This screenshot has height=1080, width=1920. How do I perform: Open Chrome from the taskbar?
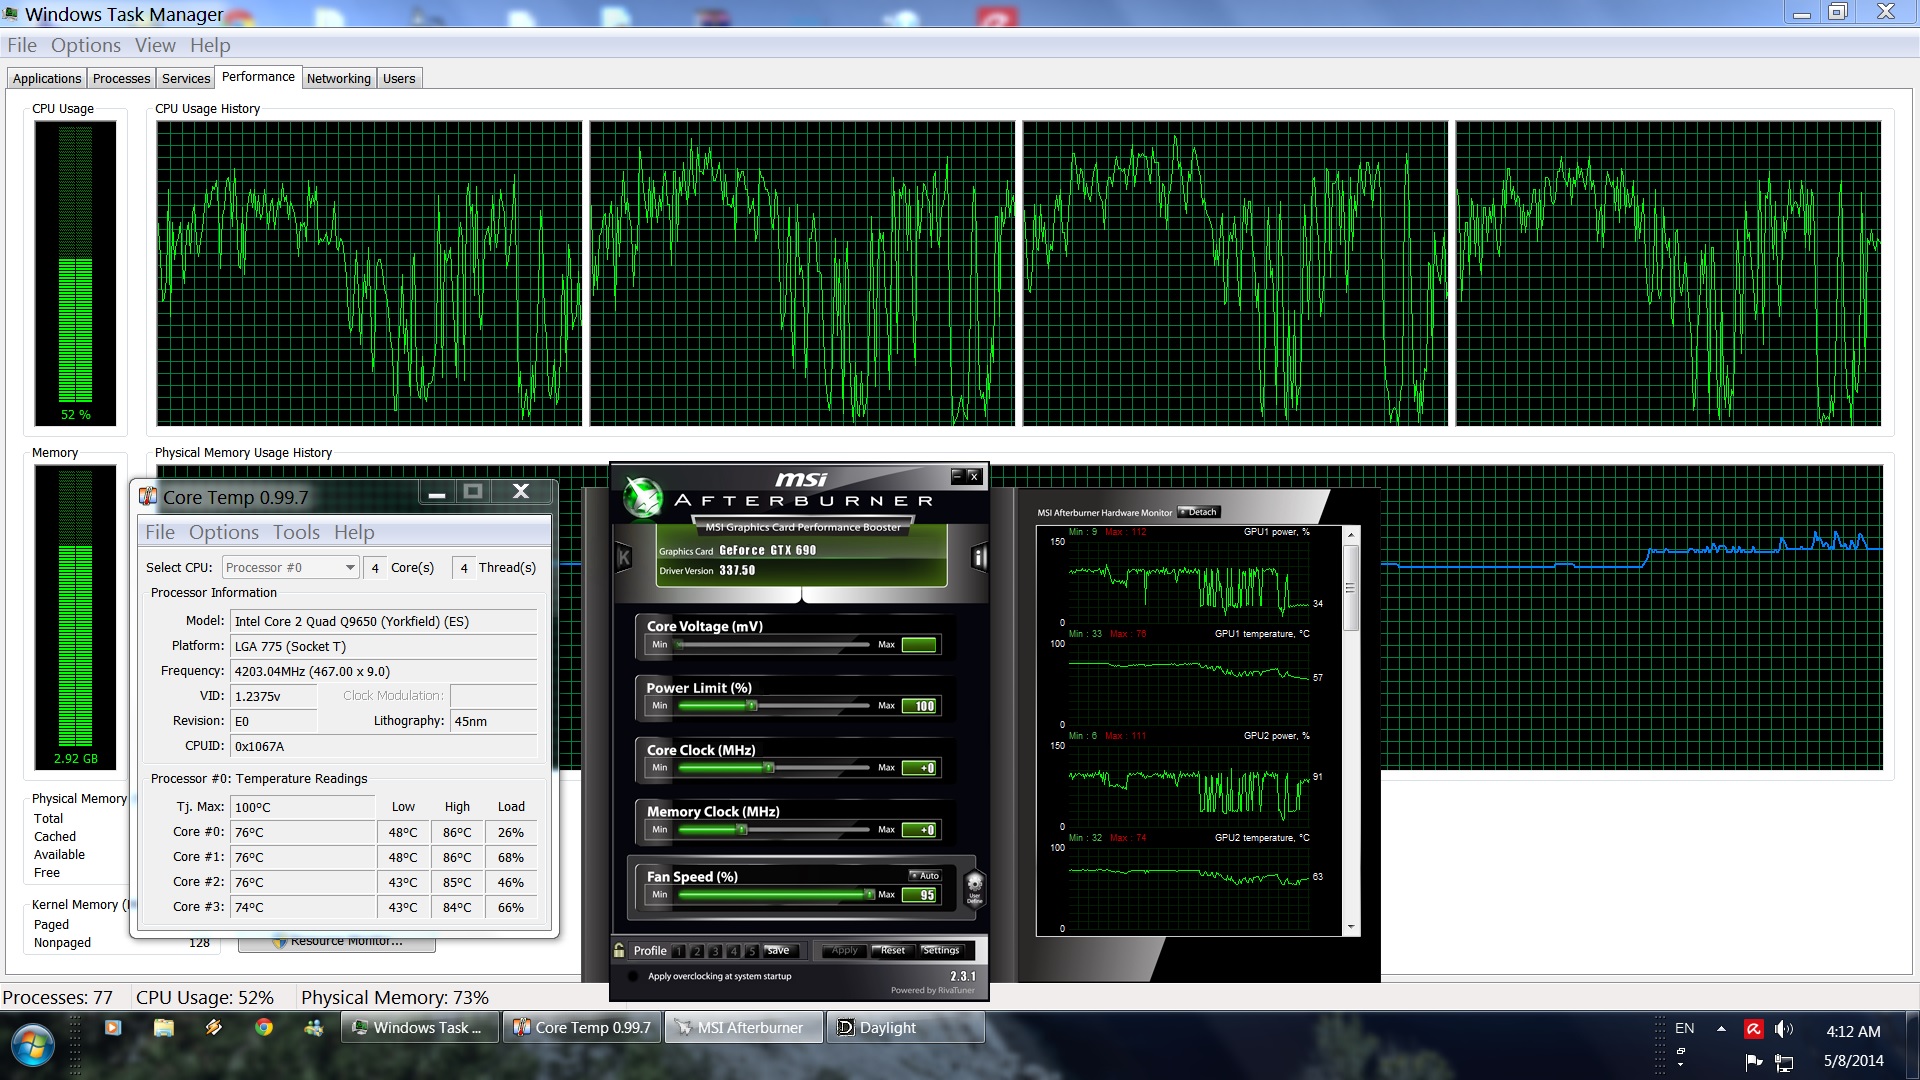[264, 1027]
